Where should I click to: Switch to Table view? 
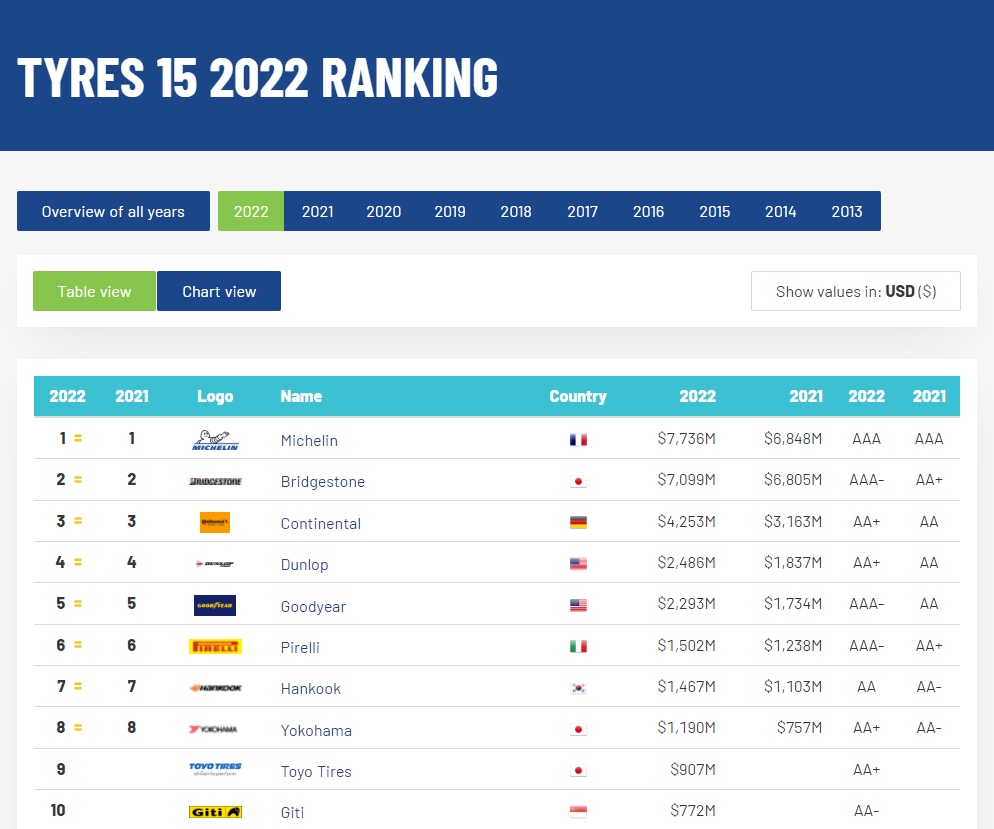[x=94, y=291]
